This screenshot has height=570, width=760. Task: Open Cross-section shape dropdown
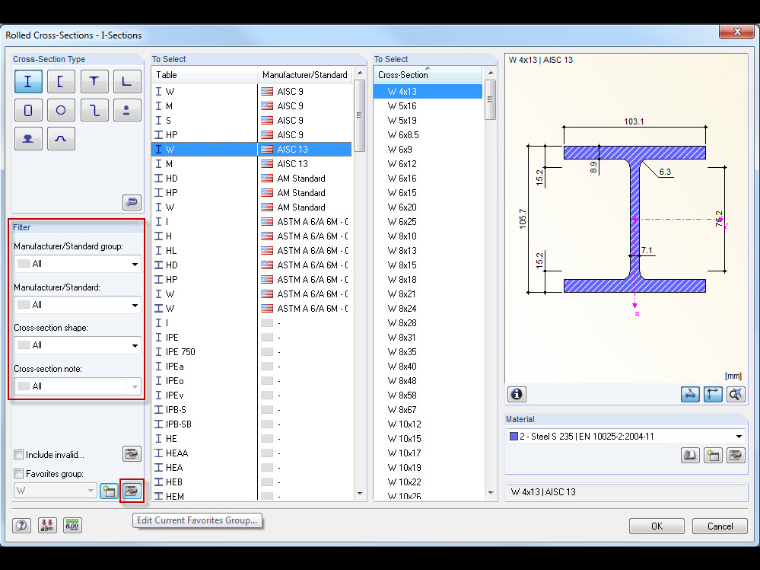pyautogui.click(x=78, y=345)
